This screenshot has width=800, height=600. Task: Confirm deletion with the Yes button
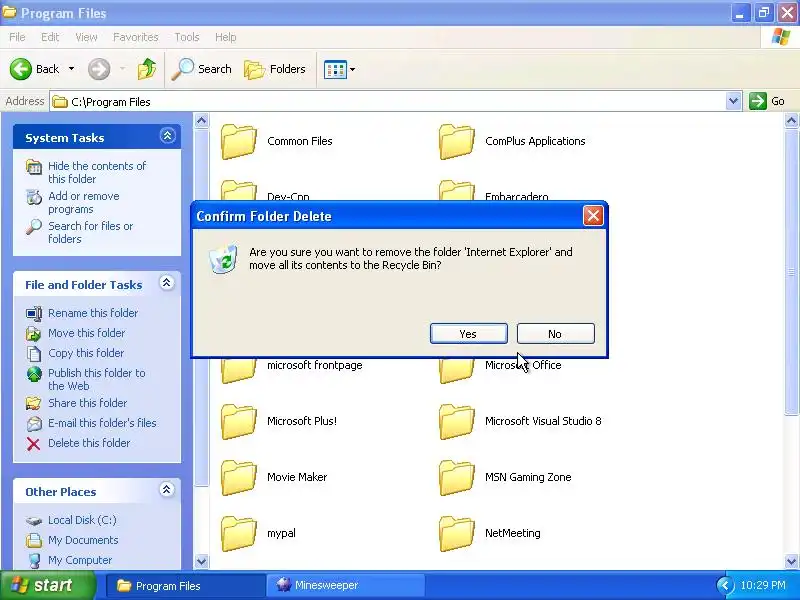(468, 334)
